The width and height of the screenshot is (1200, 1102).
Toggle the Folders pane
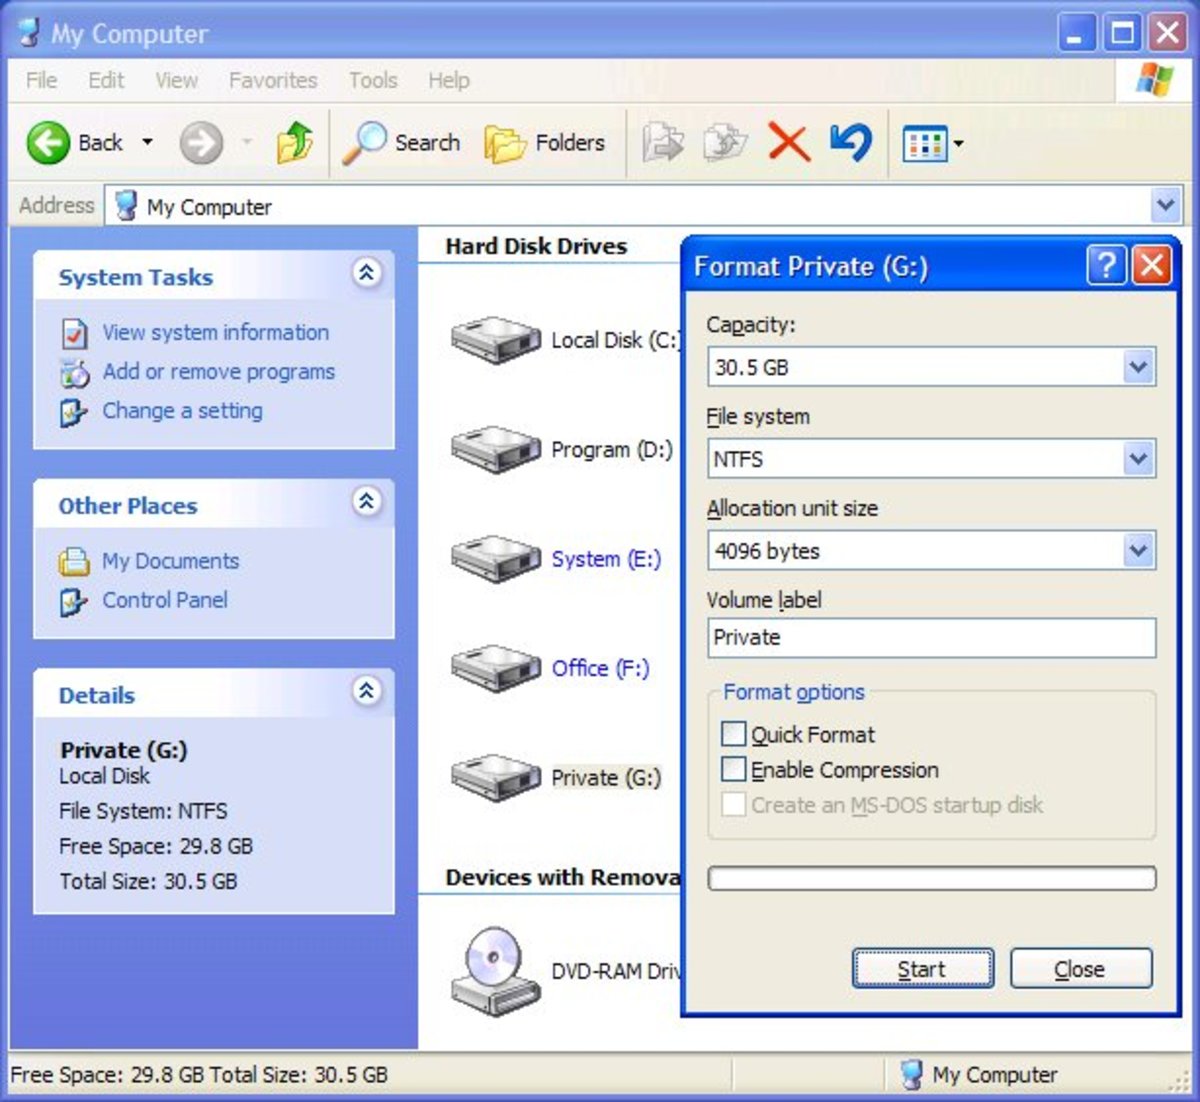[545, 142]
